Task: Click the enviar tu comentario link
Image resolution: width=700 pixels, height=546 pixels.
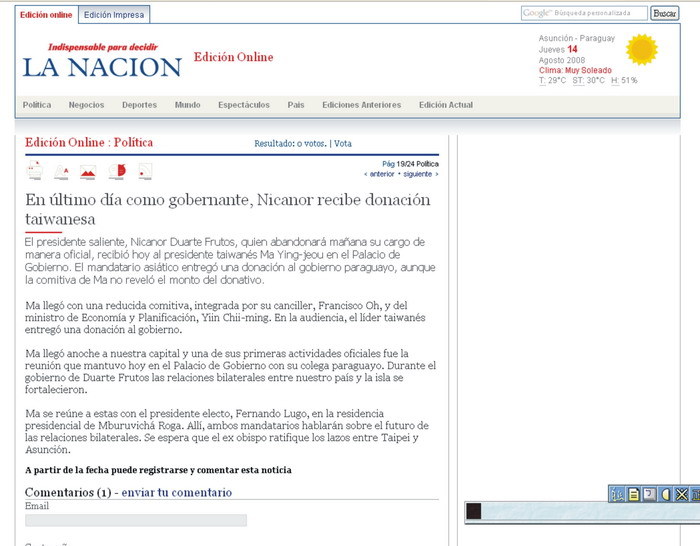Action: point(177,492)
